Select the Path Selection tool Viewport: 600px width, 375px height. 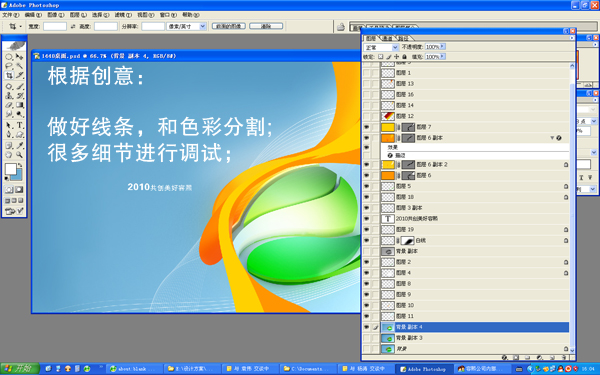[x=8, y=125]
